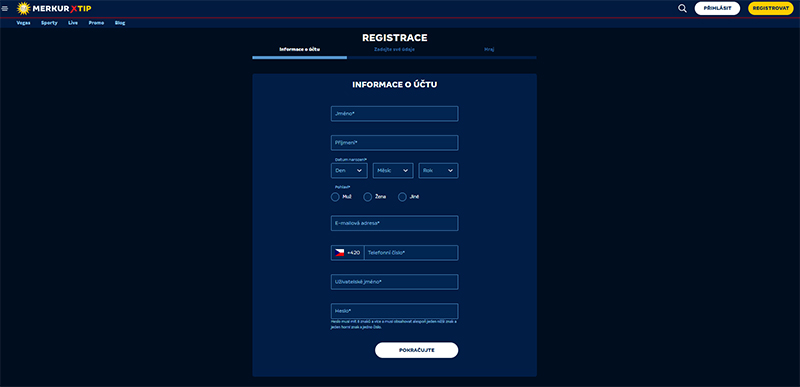Select the Jiné radio button

click(x=402, y=197)
